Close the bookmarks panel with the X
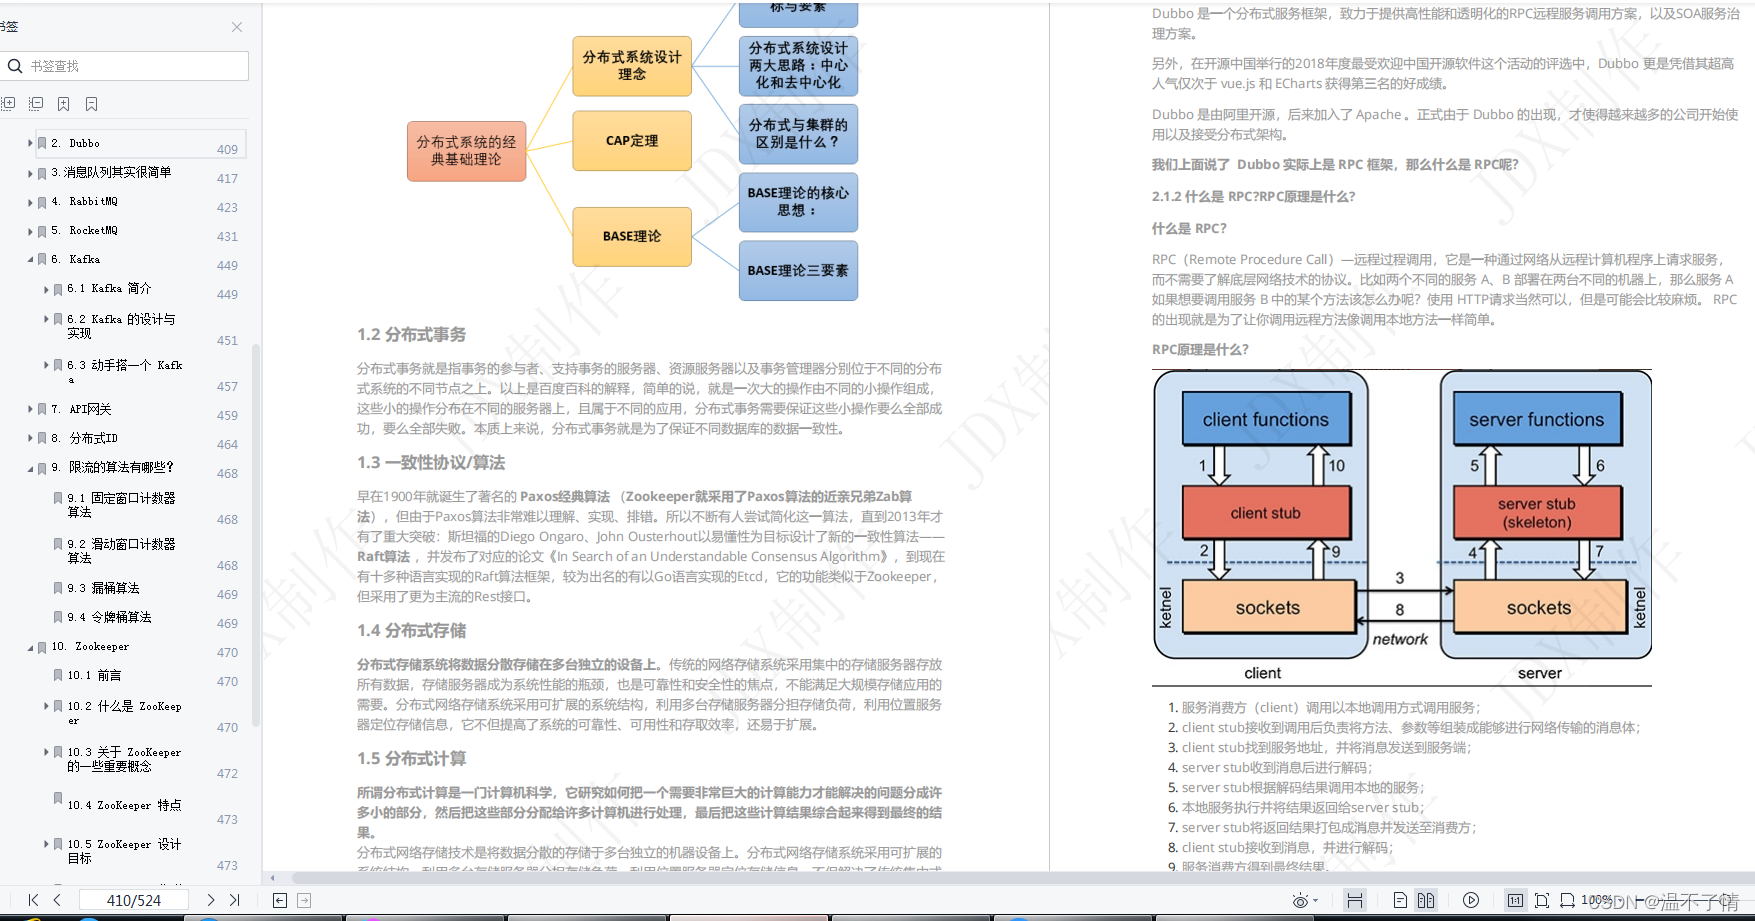Viewport: 1755px width, 921px height. click(237, 27)
